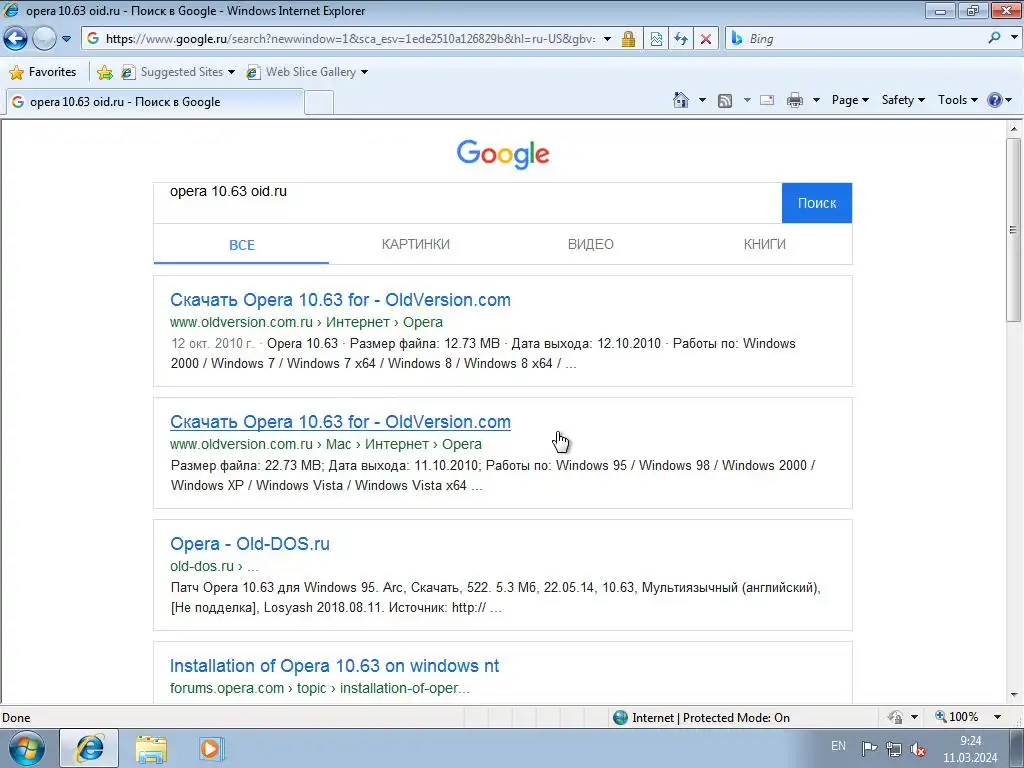The width and height of the screenshot is (1024, 768).
Task: Click the page vertical scrollbar thumb
Action: pyautogui.click(x=1014, y=229)
